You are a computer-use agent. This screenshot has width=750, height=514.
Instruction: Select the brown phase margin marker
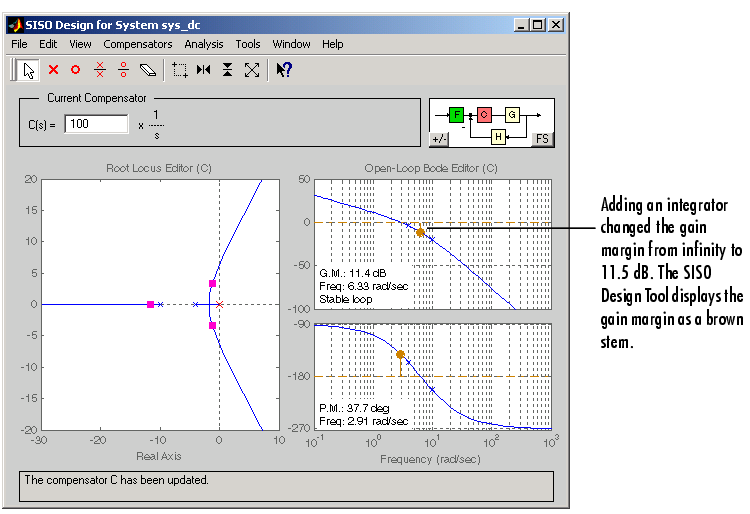click(400, 354)
